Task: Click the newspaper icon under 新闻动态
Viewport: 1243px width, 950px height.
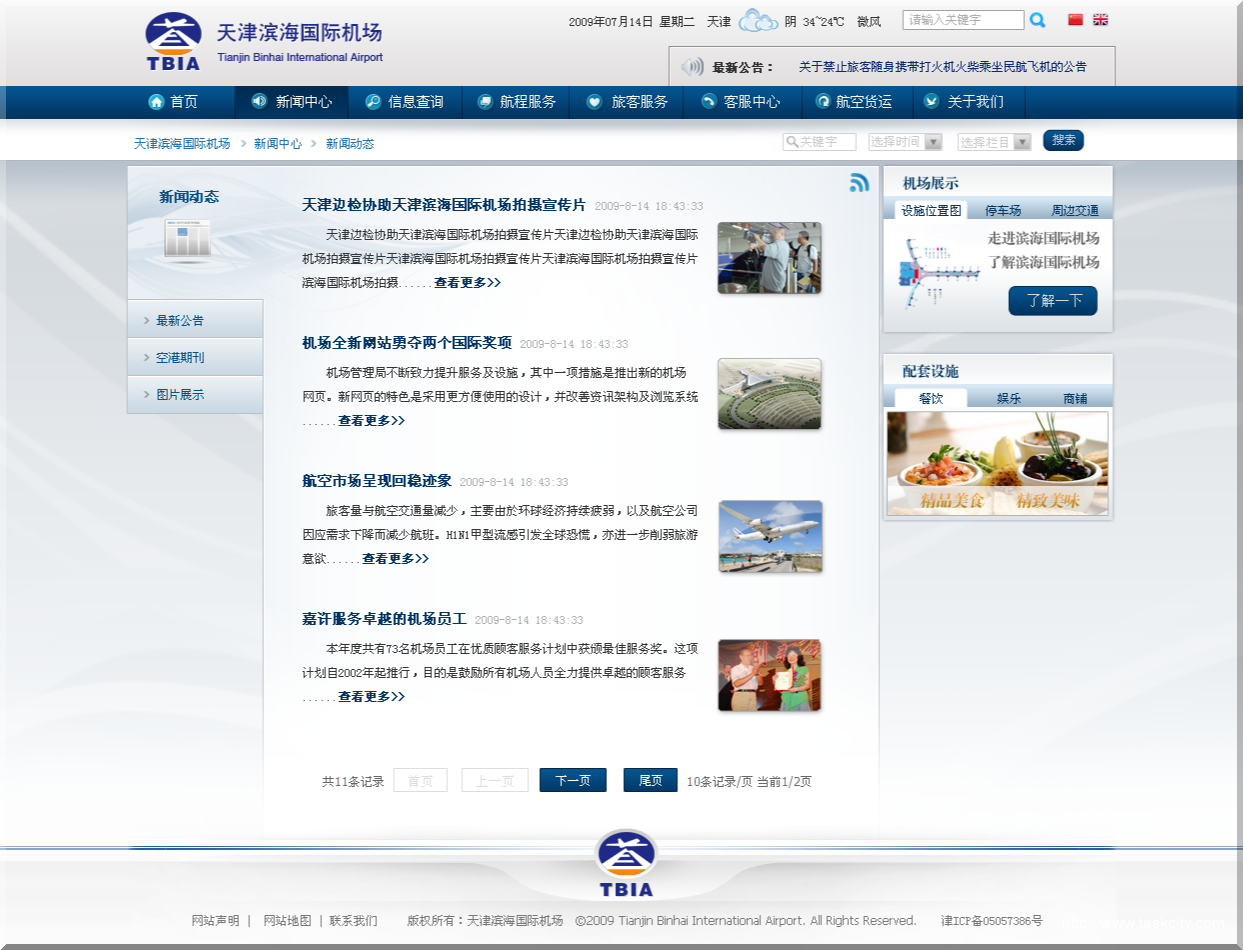Action: tap(186, 240)
